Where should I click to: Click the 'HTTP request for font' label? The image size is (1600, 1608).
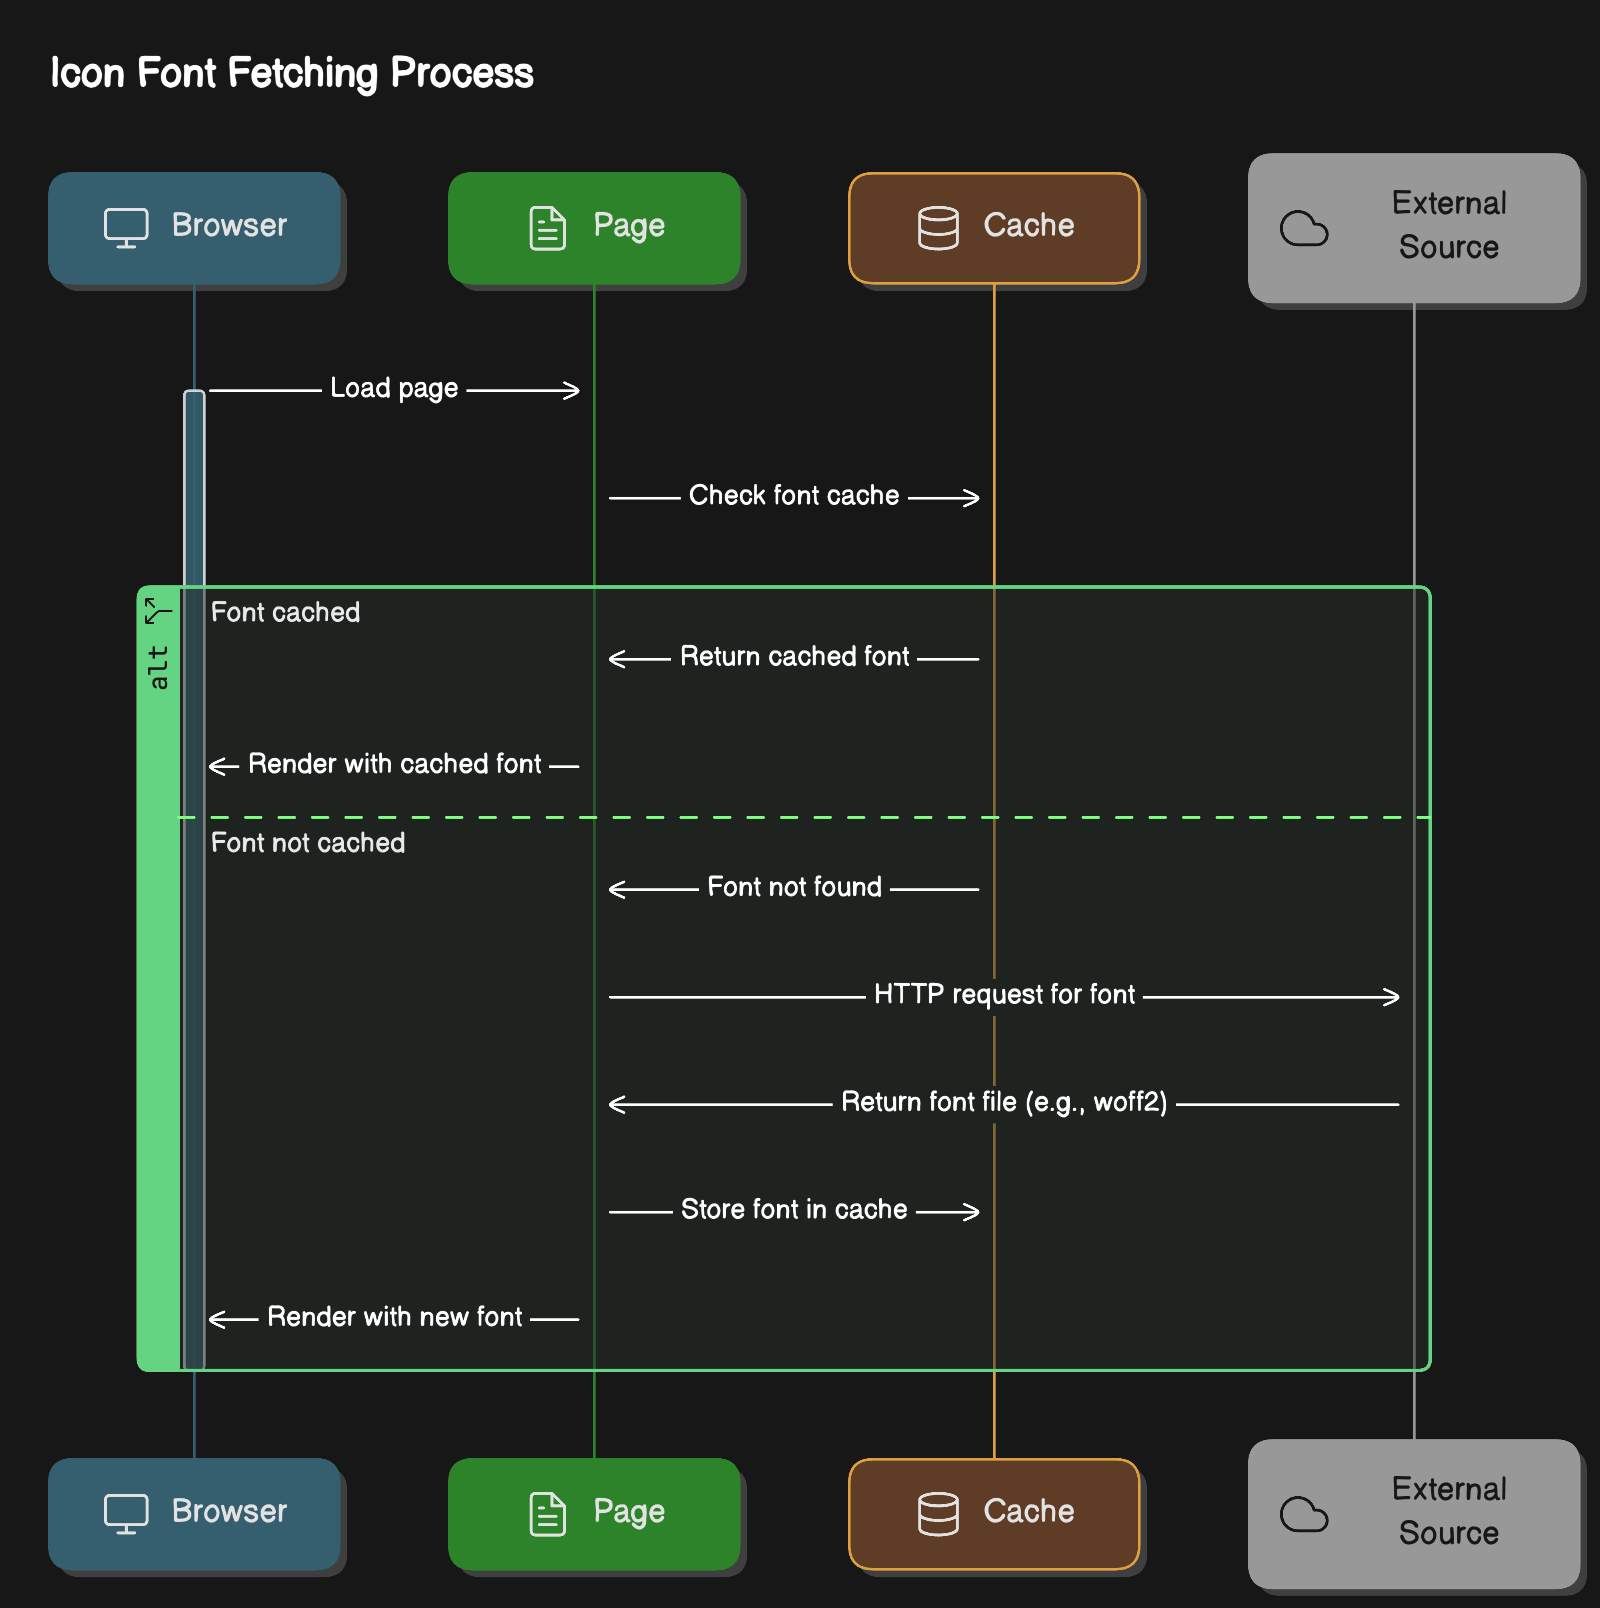(x=1004, y=995)
